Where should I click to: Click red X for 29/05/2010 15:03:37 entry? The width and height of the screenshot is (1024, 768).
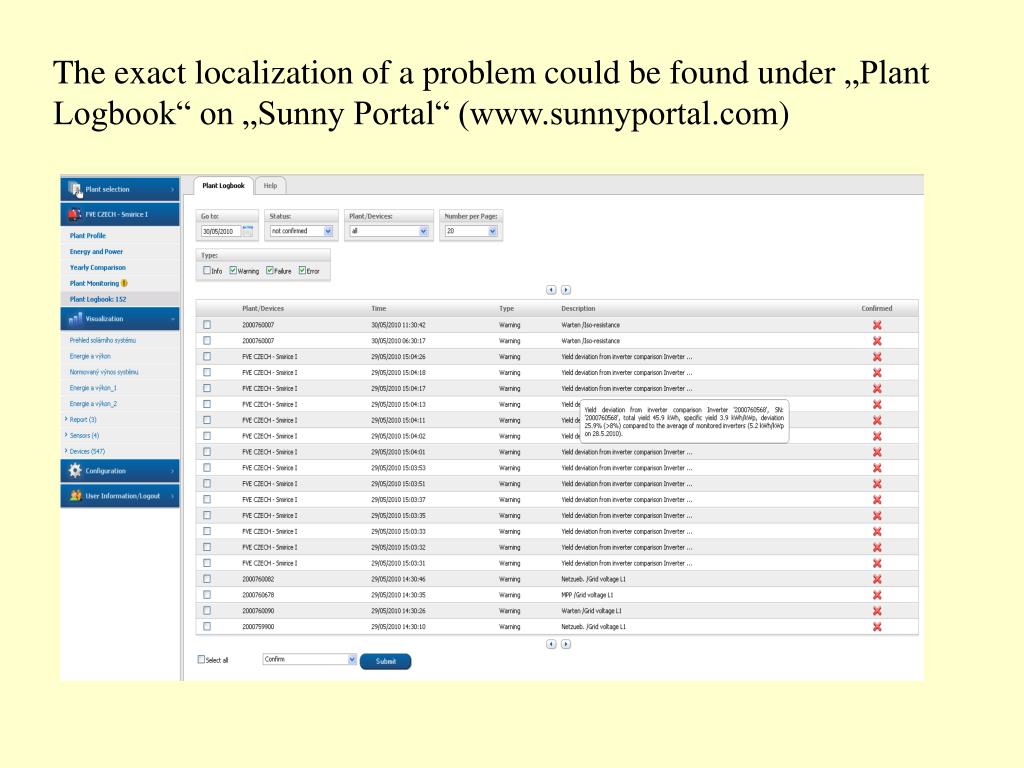(877, 500)
